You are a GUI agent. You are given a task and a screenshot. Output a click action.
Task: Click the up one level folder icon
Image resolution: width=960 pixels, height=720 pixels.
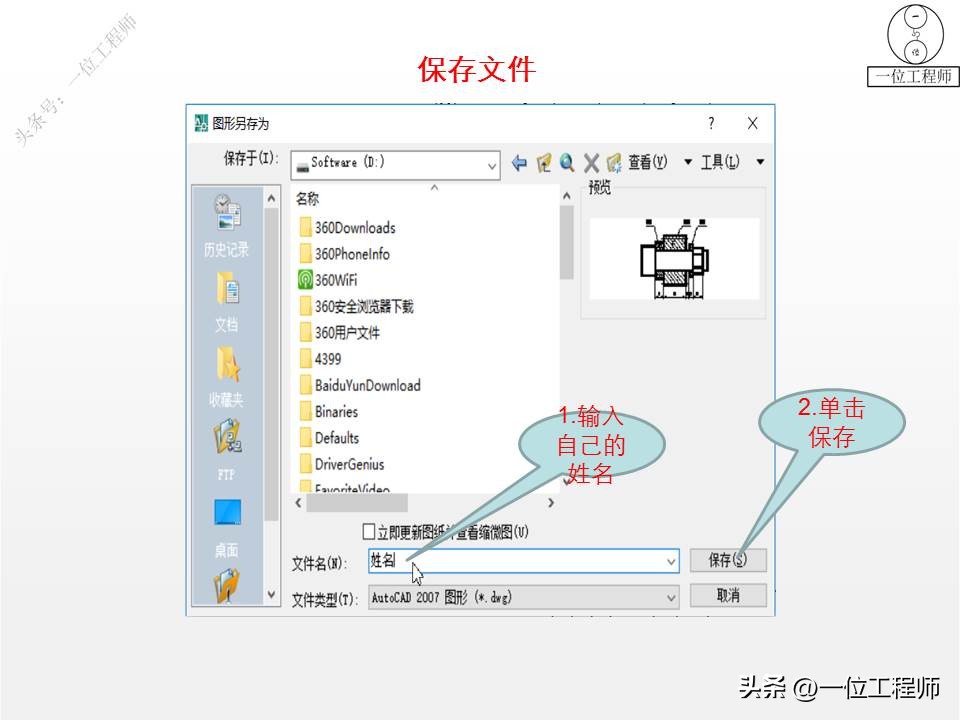pos(546,163)
